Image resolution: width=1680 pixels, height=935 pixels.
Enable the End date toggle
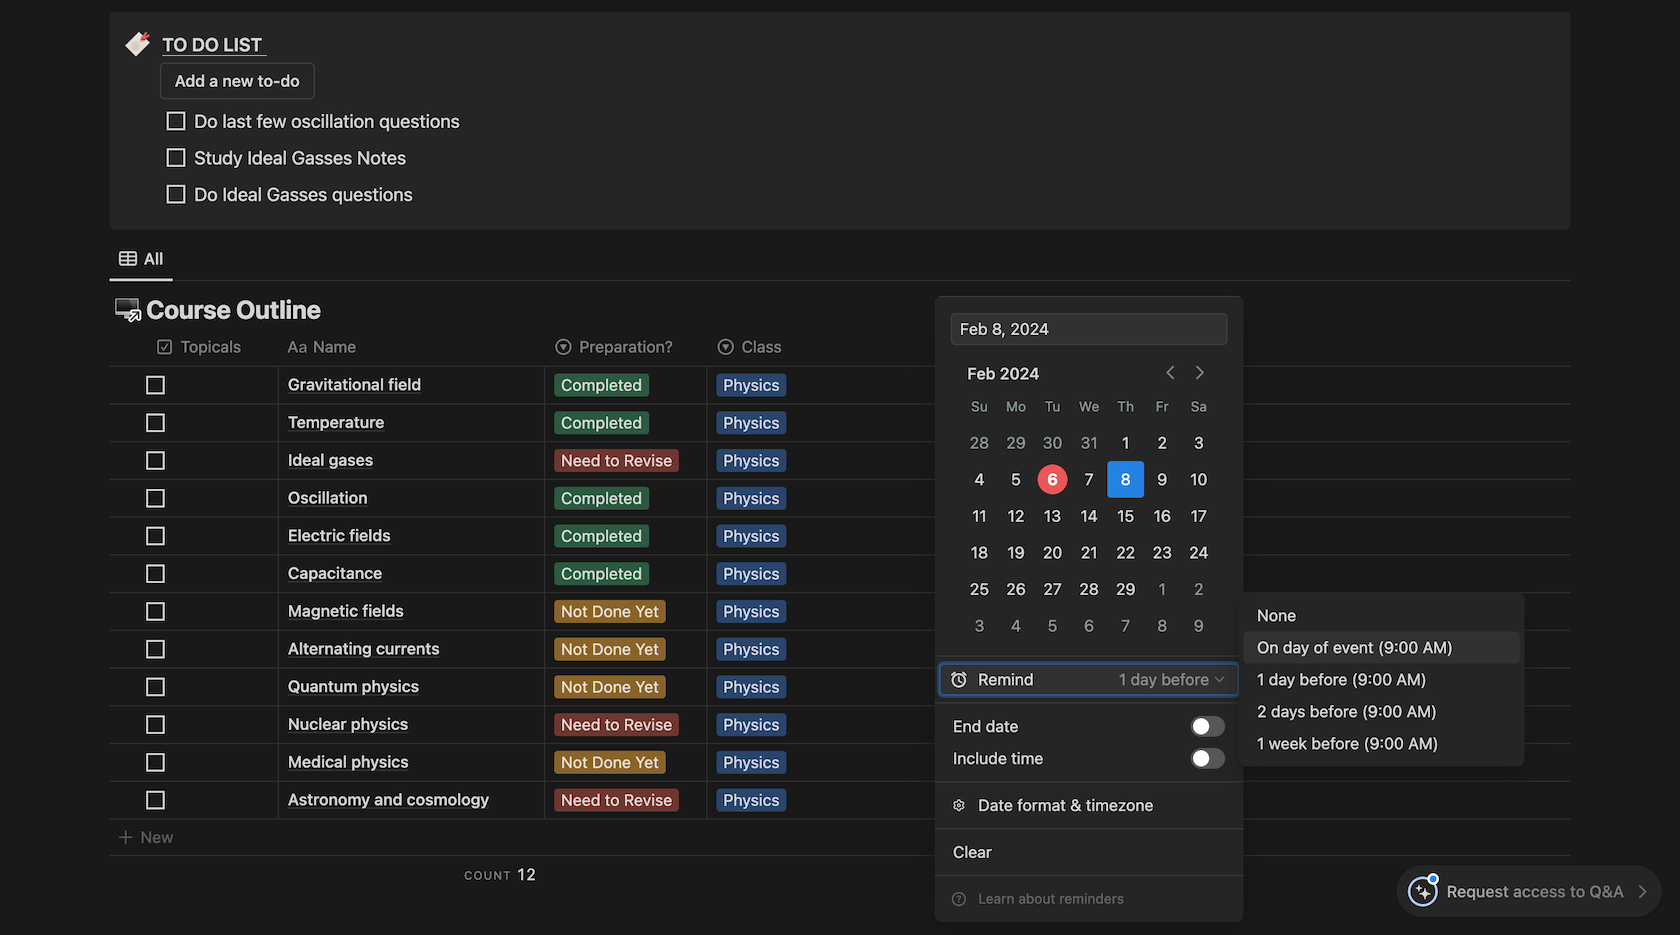1208,727
